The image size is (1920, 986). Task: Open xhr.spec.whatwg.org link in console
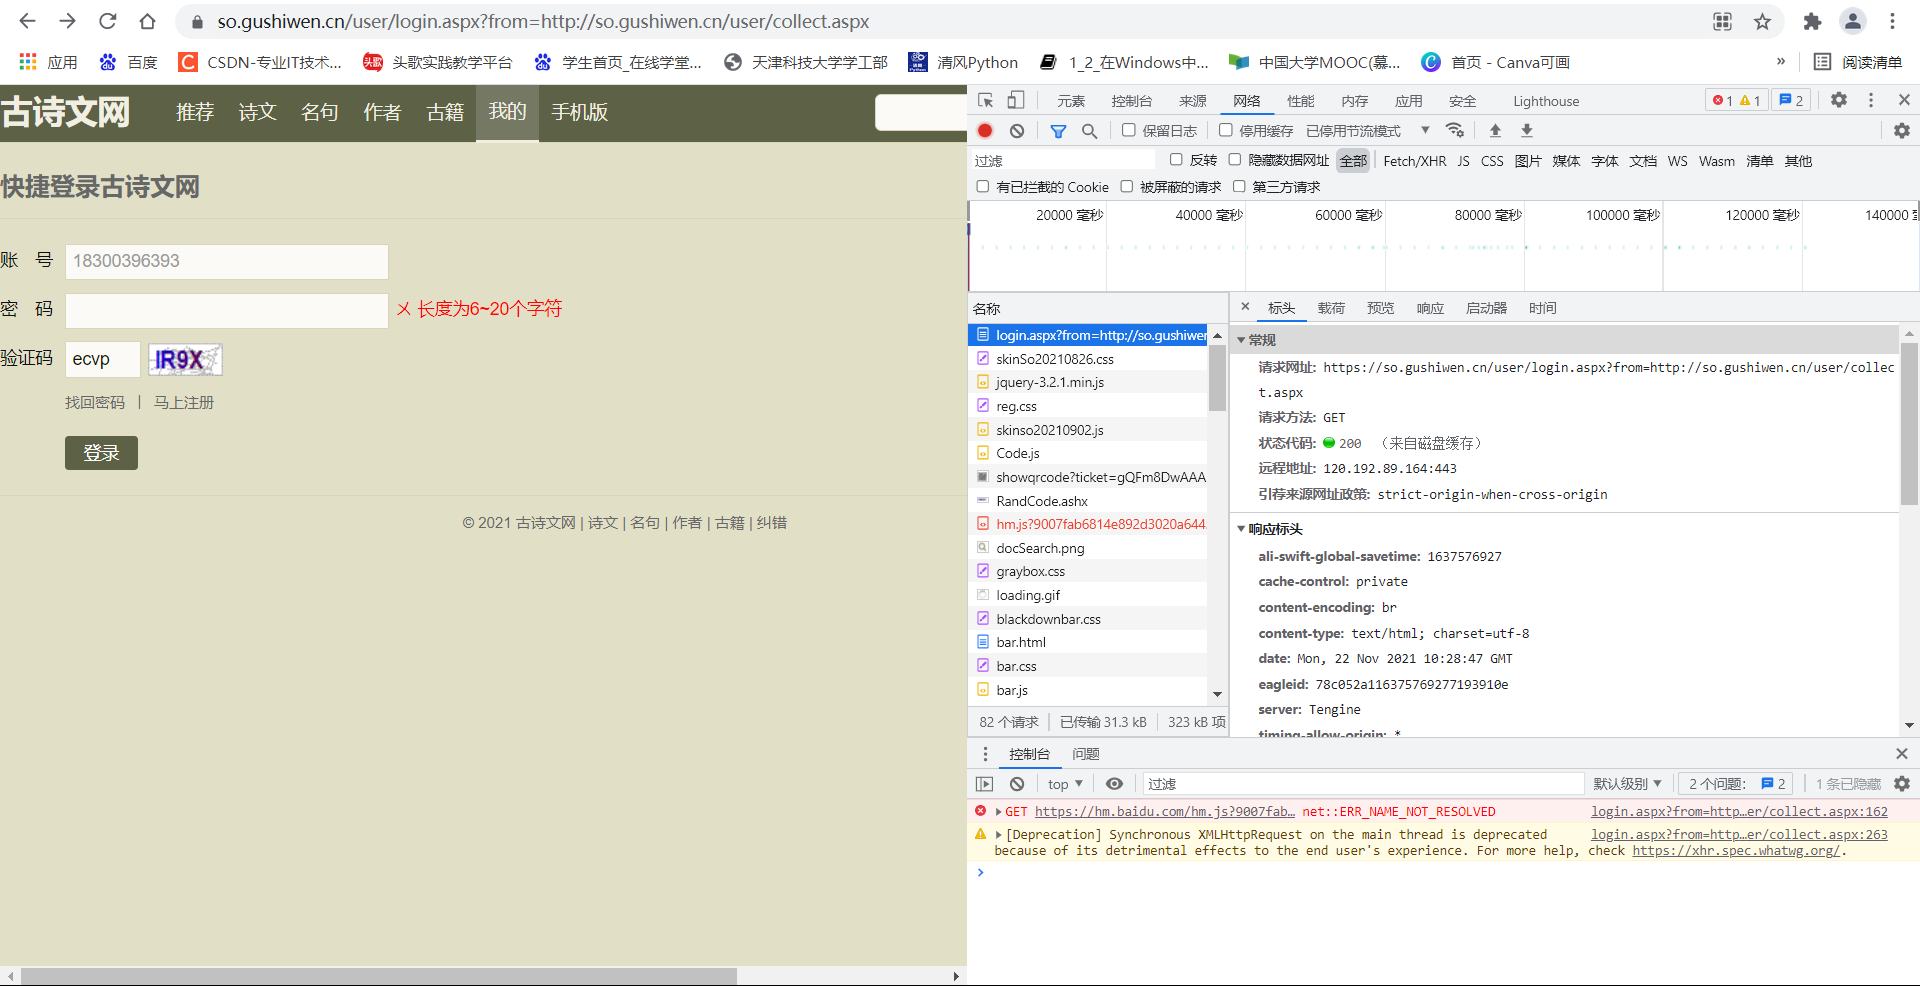(1736, 851)
